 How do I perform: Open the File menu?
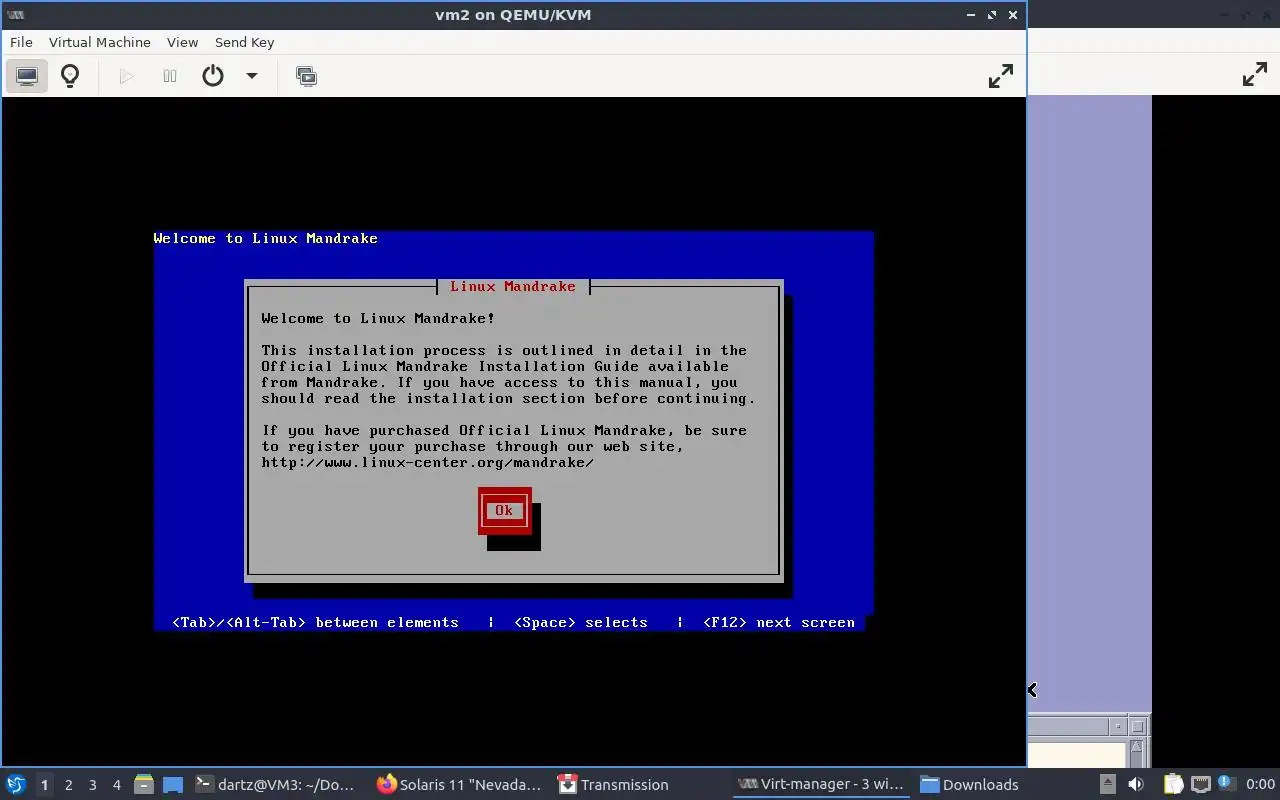21,42
